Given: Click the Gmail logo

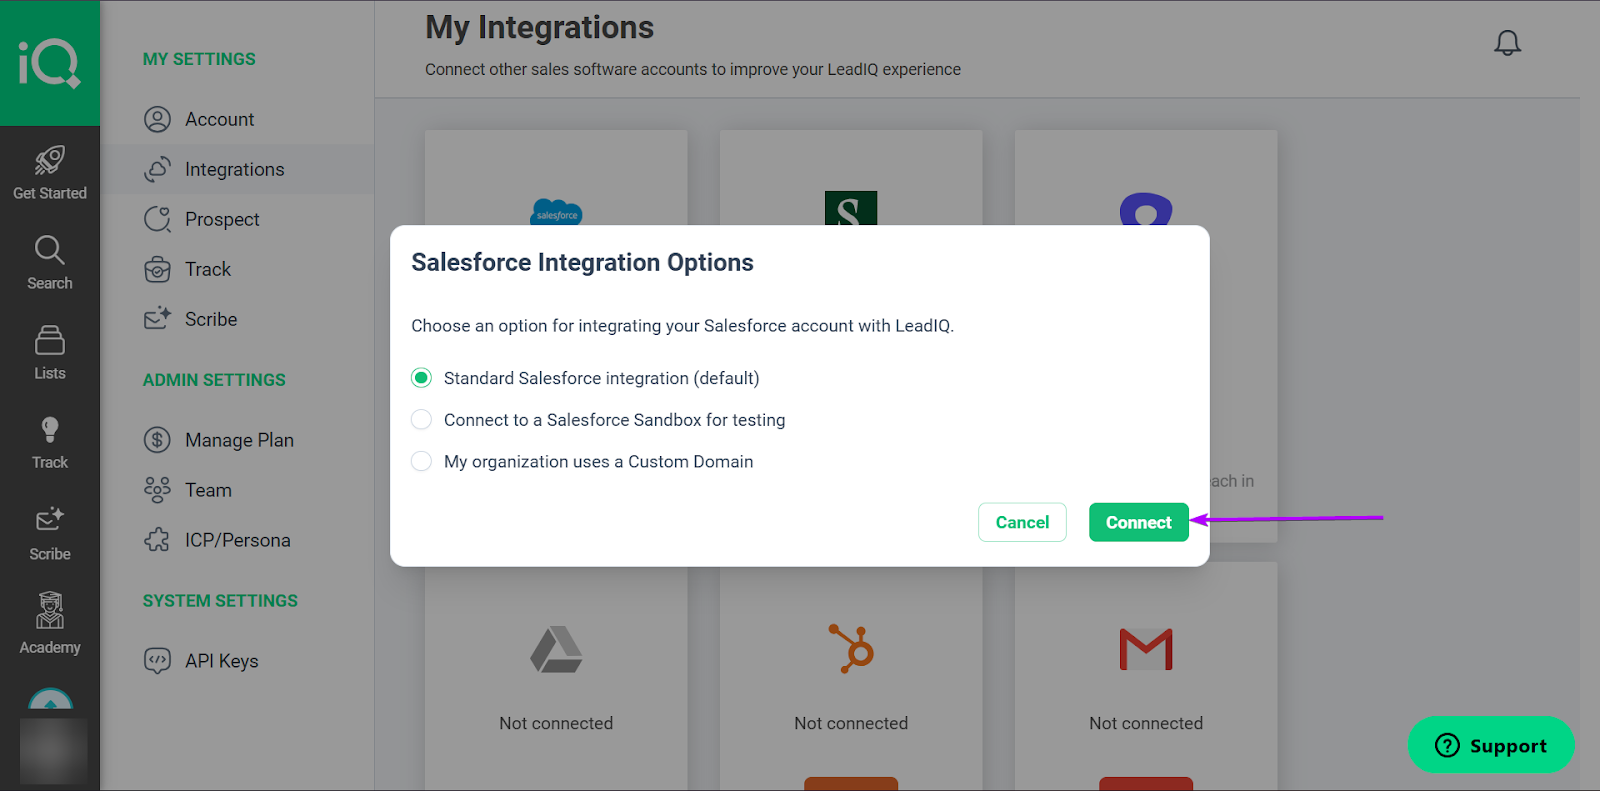Looking at the screenshot, I should pos(1146,649).
